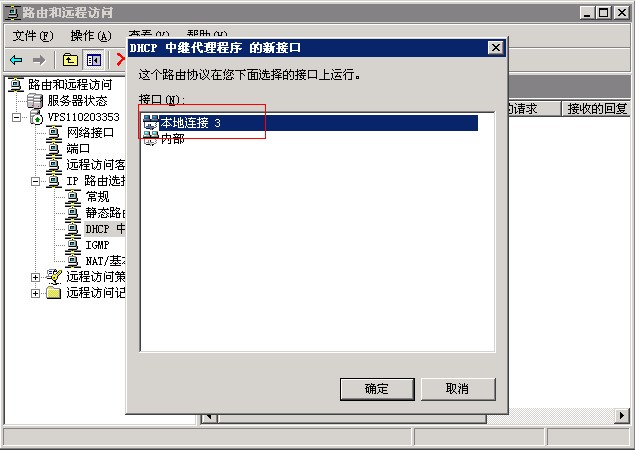The height and width of the screenshot is (450, 635).
Task: Click the 确定 button in the dialog
Action: [377, 389]
